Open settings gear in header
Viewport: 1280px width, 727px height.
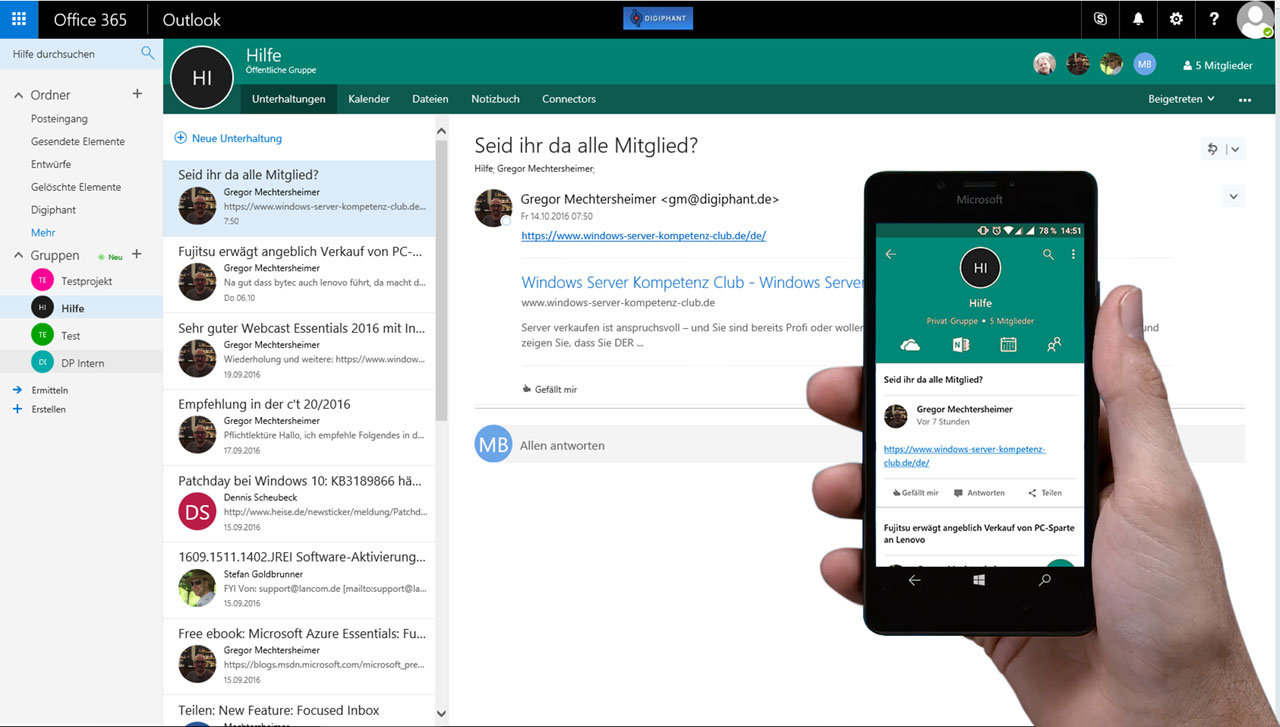click(x=1176, y=19)
